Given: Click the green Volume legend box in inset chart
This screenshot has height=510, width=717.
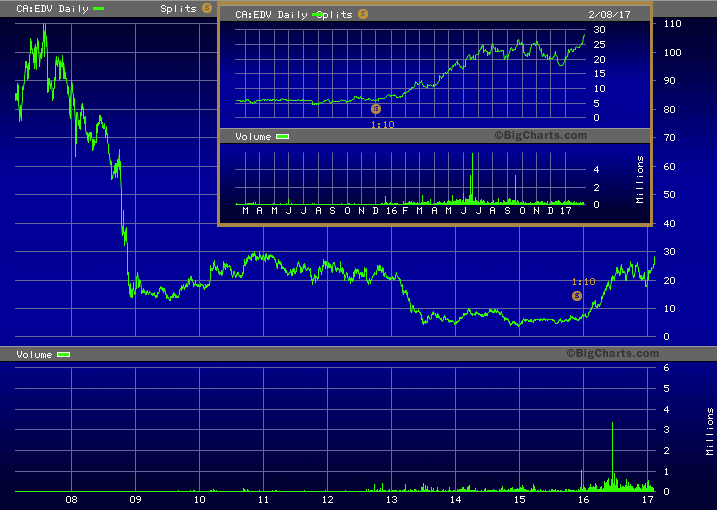Looking at the screenshot, I should (283, 136).
